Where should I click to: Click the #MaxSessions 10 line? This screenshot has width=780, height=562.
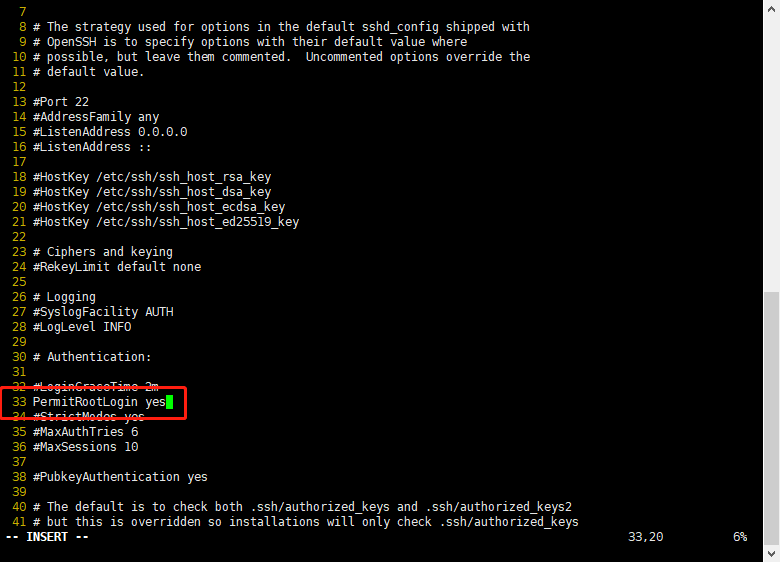point(86,447)
